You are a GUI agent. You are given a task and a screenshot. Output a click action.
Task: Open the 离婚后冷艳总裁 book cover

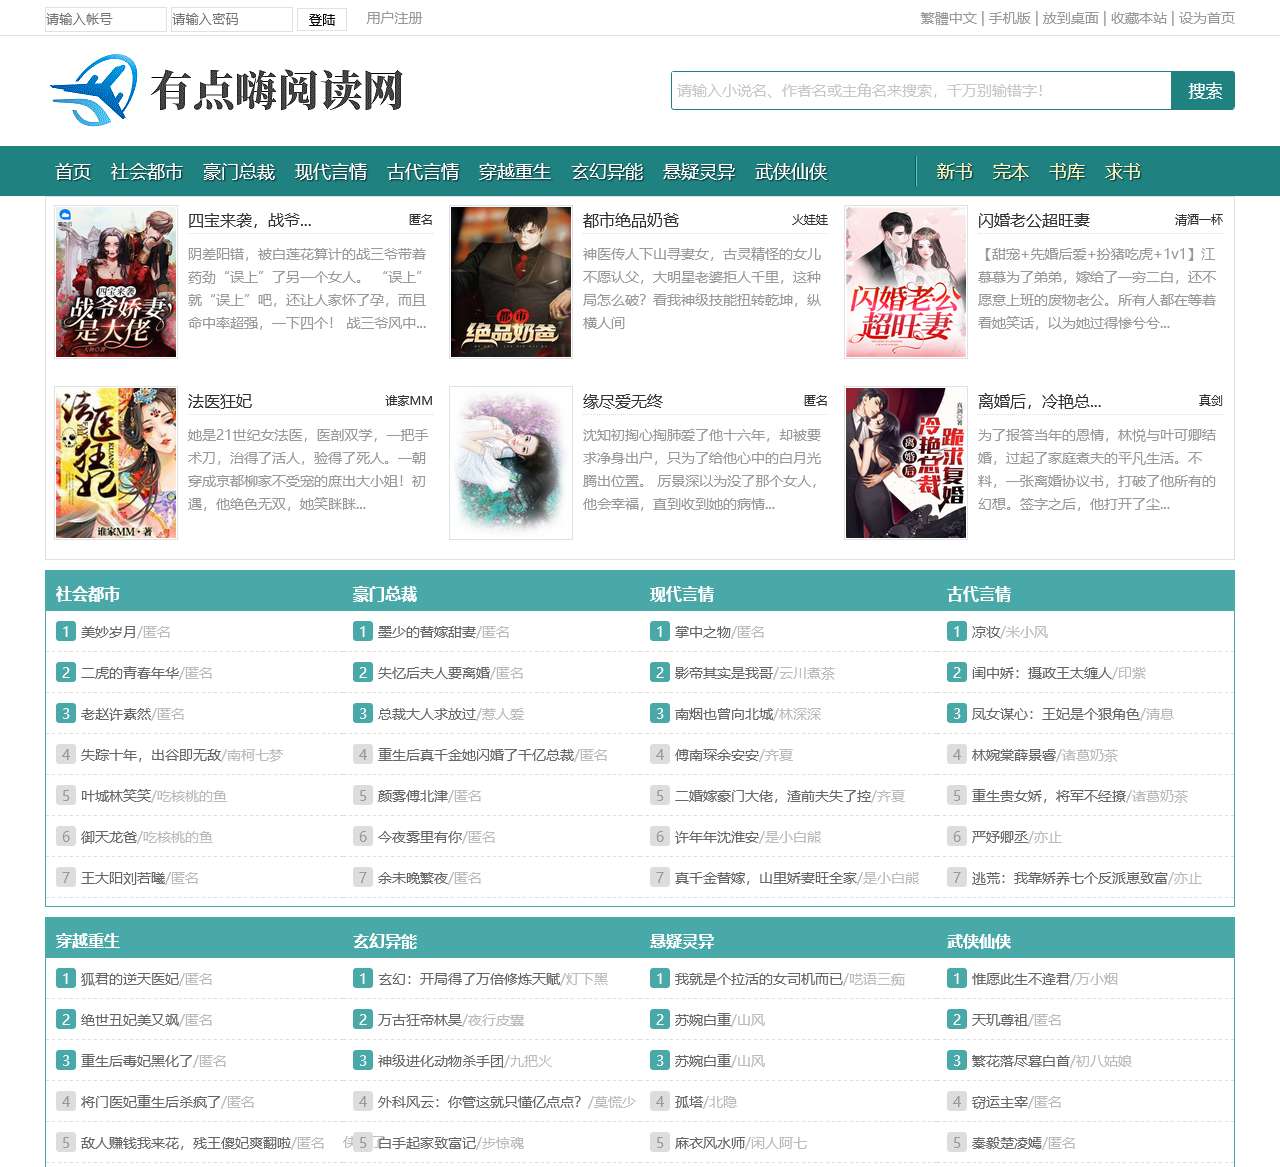click(906, 463)
